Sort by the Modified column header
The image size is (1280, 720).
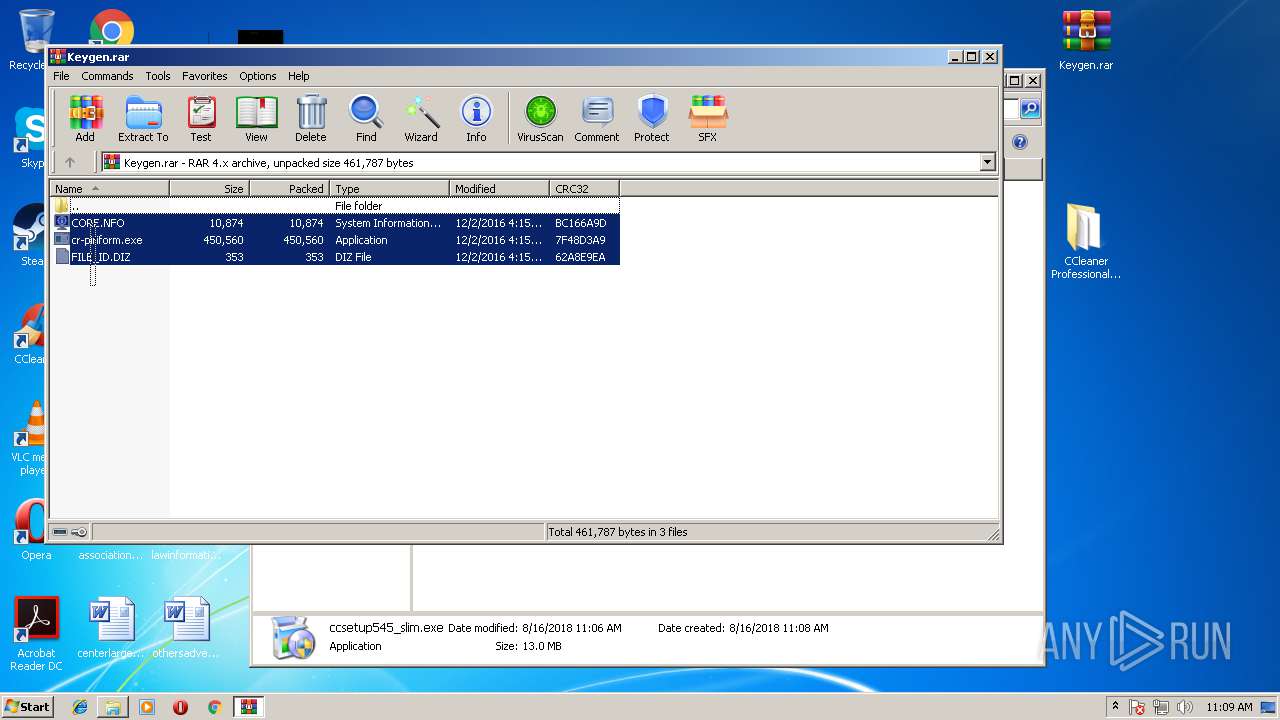click(499, 188)
